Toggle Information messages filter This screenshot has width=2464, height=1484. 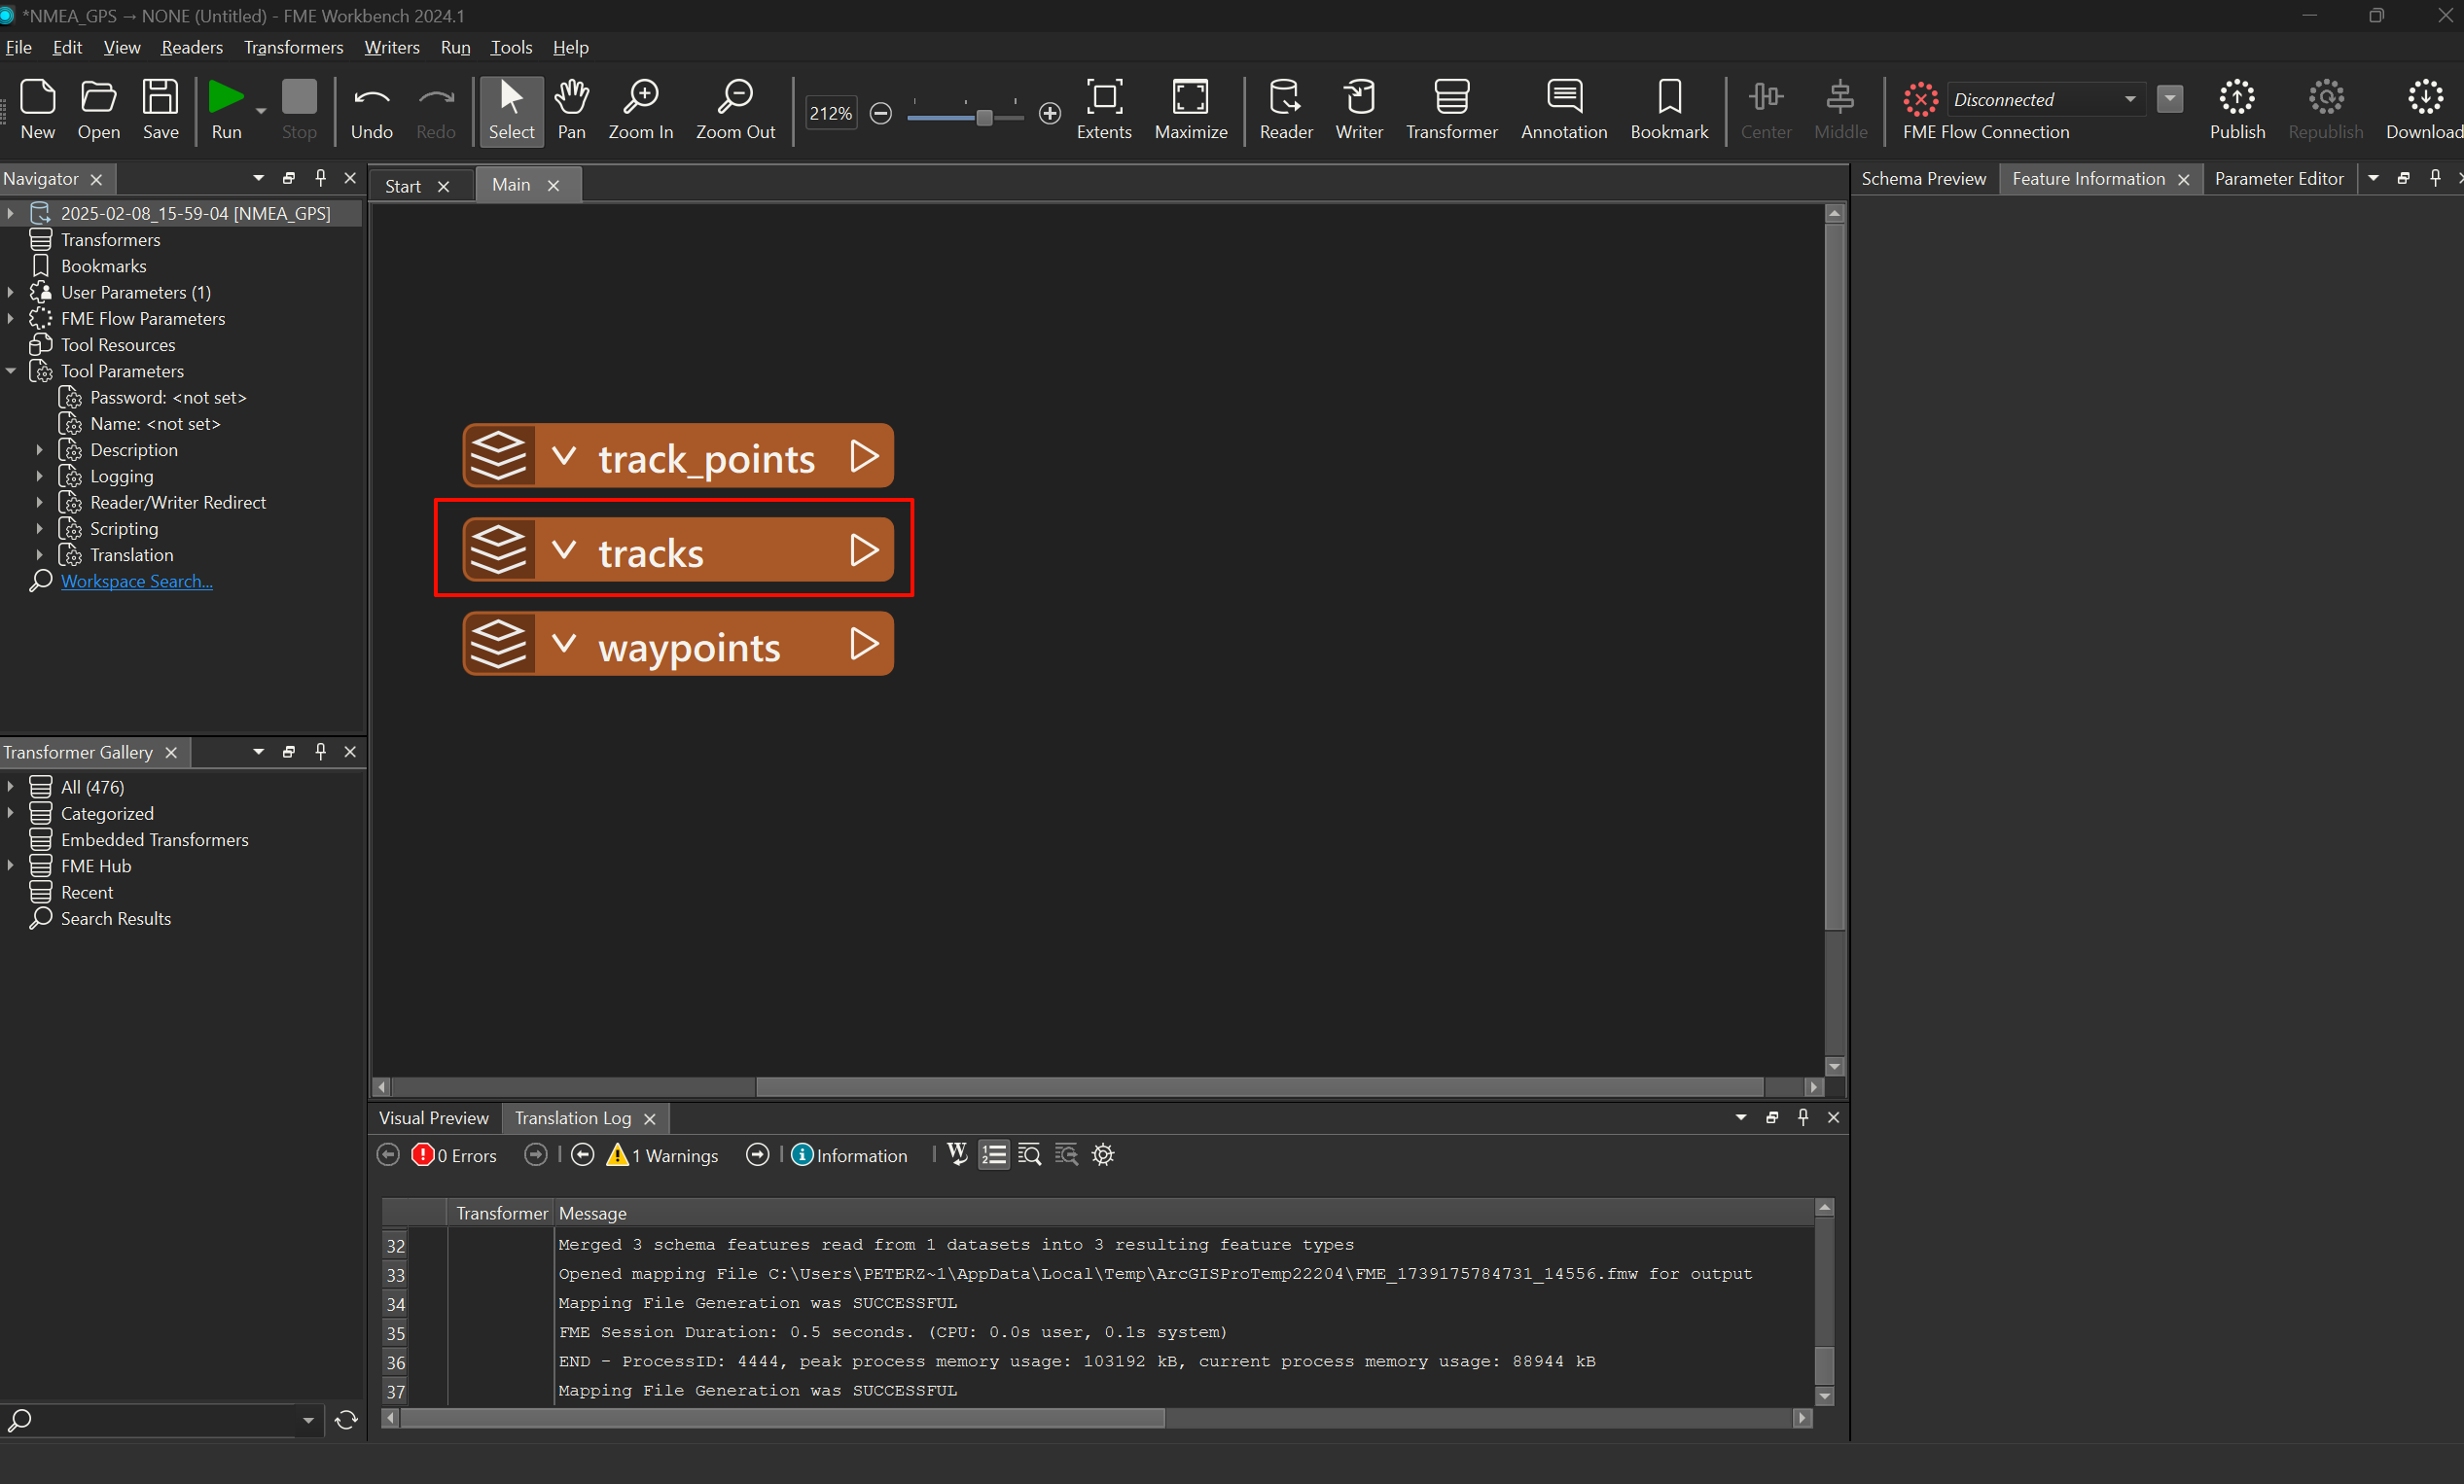[850, 1155]
